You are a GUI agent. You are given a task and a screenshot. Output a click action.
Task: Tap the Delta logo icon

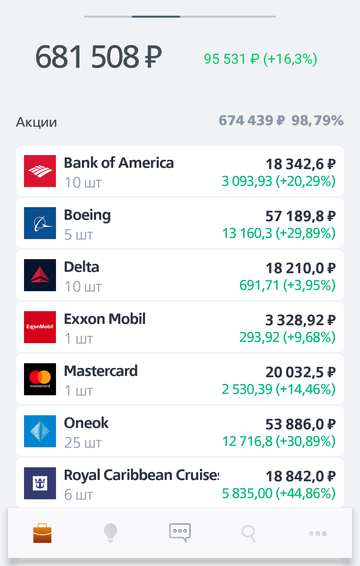(x=40, y=275)
